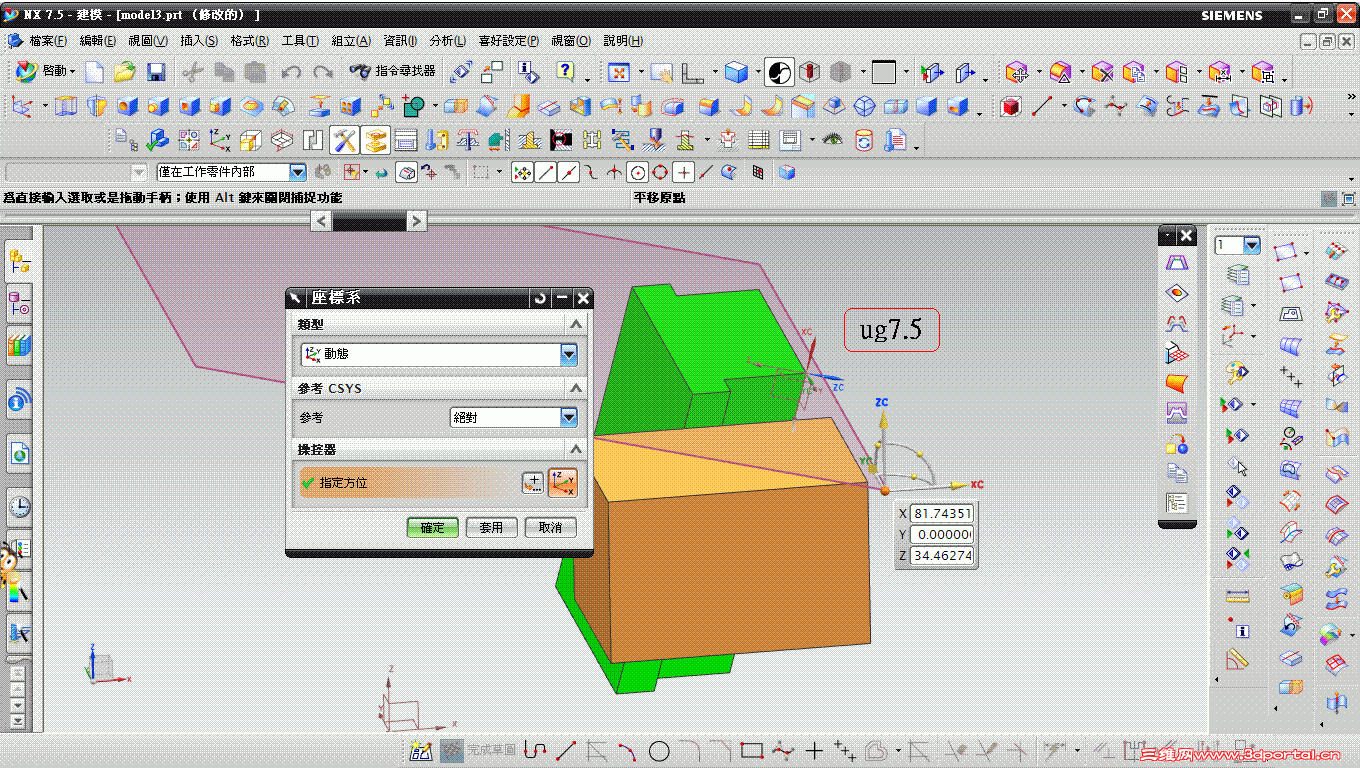Collapse the 類型 section

tap(575, 324)
